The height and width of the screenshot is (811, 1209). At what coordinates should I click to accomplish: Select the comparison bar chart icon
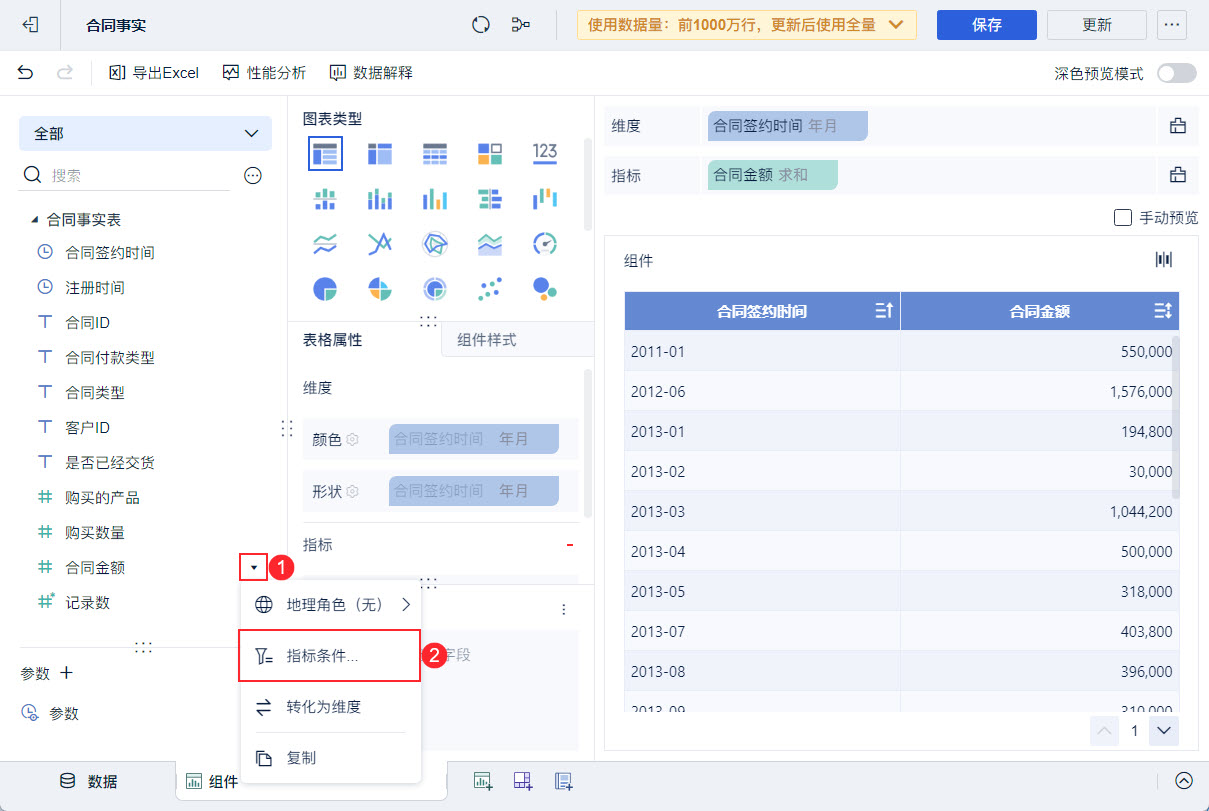(x=489, y=198)
